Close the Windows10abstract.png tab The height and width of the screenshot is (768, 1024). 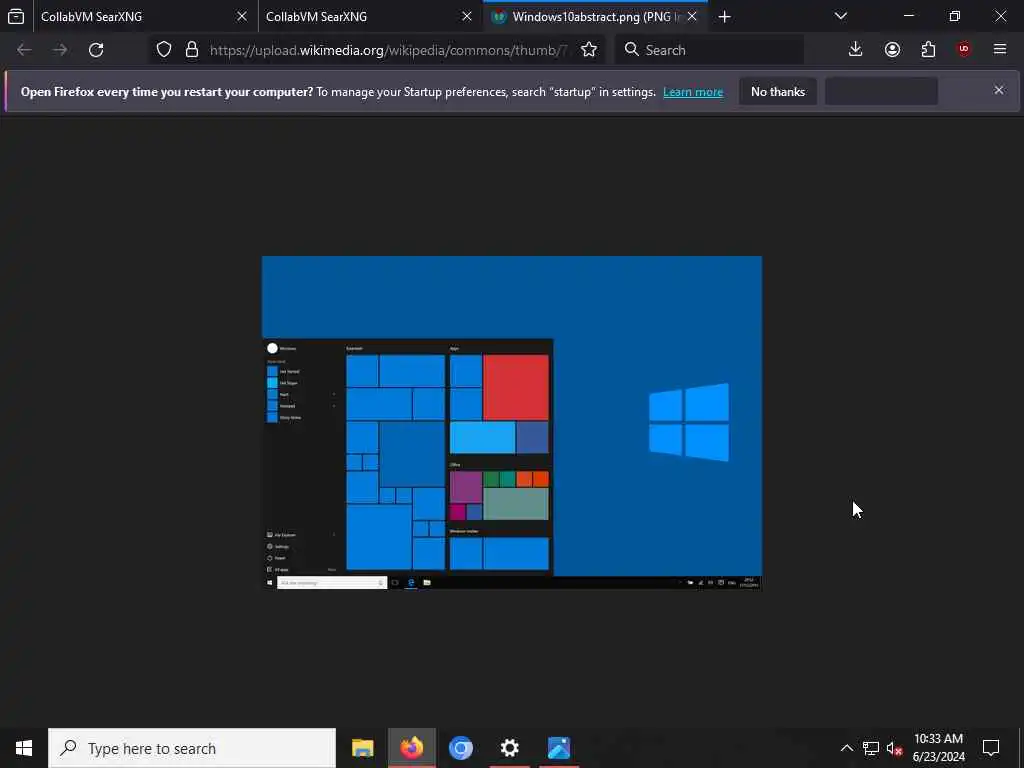pos(692,17)
